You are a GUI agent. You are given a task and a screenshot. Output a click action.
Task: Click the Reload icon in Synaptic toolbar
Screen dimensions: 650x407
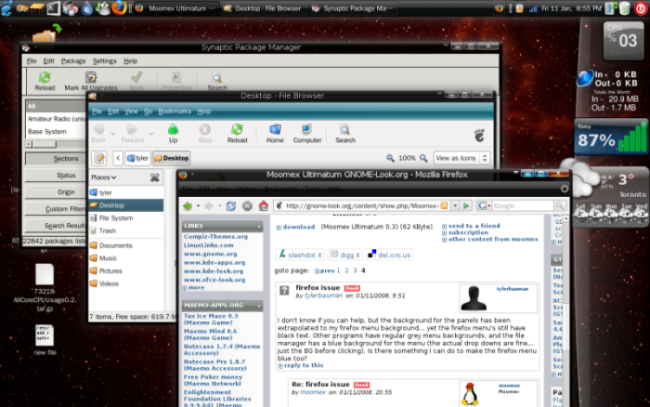coord(44,78)
